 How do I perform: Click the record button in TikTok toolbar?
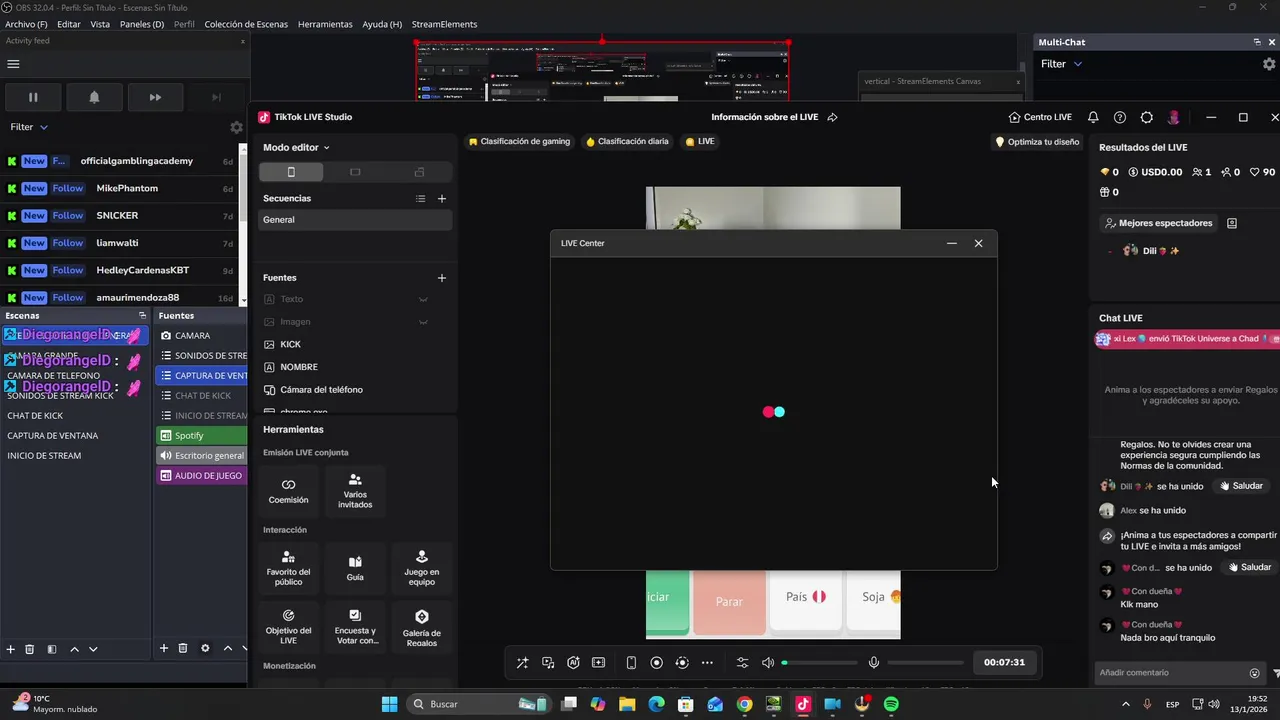(x=657, y=662)
